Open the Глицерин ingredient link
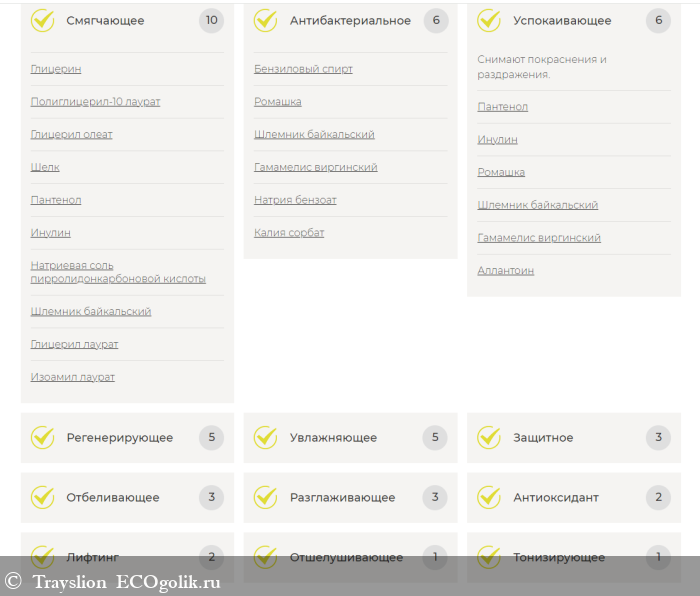This screenshot has height=596, width=700. tap(56, 69)
